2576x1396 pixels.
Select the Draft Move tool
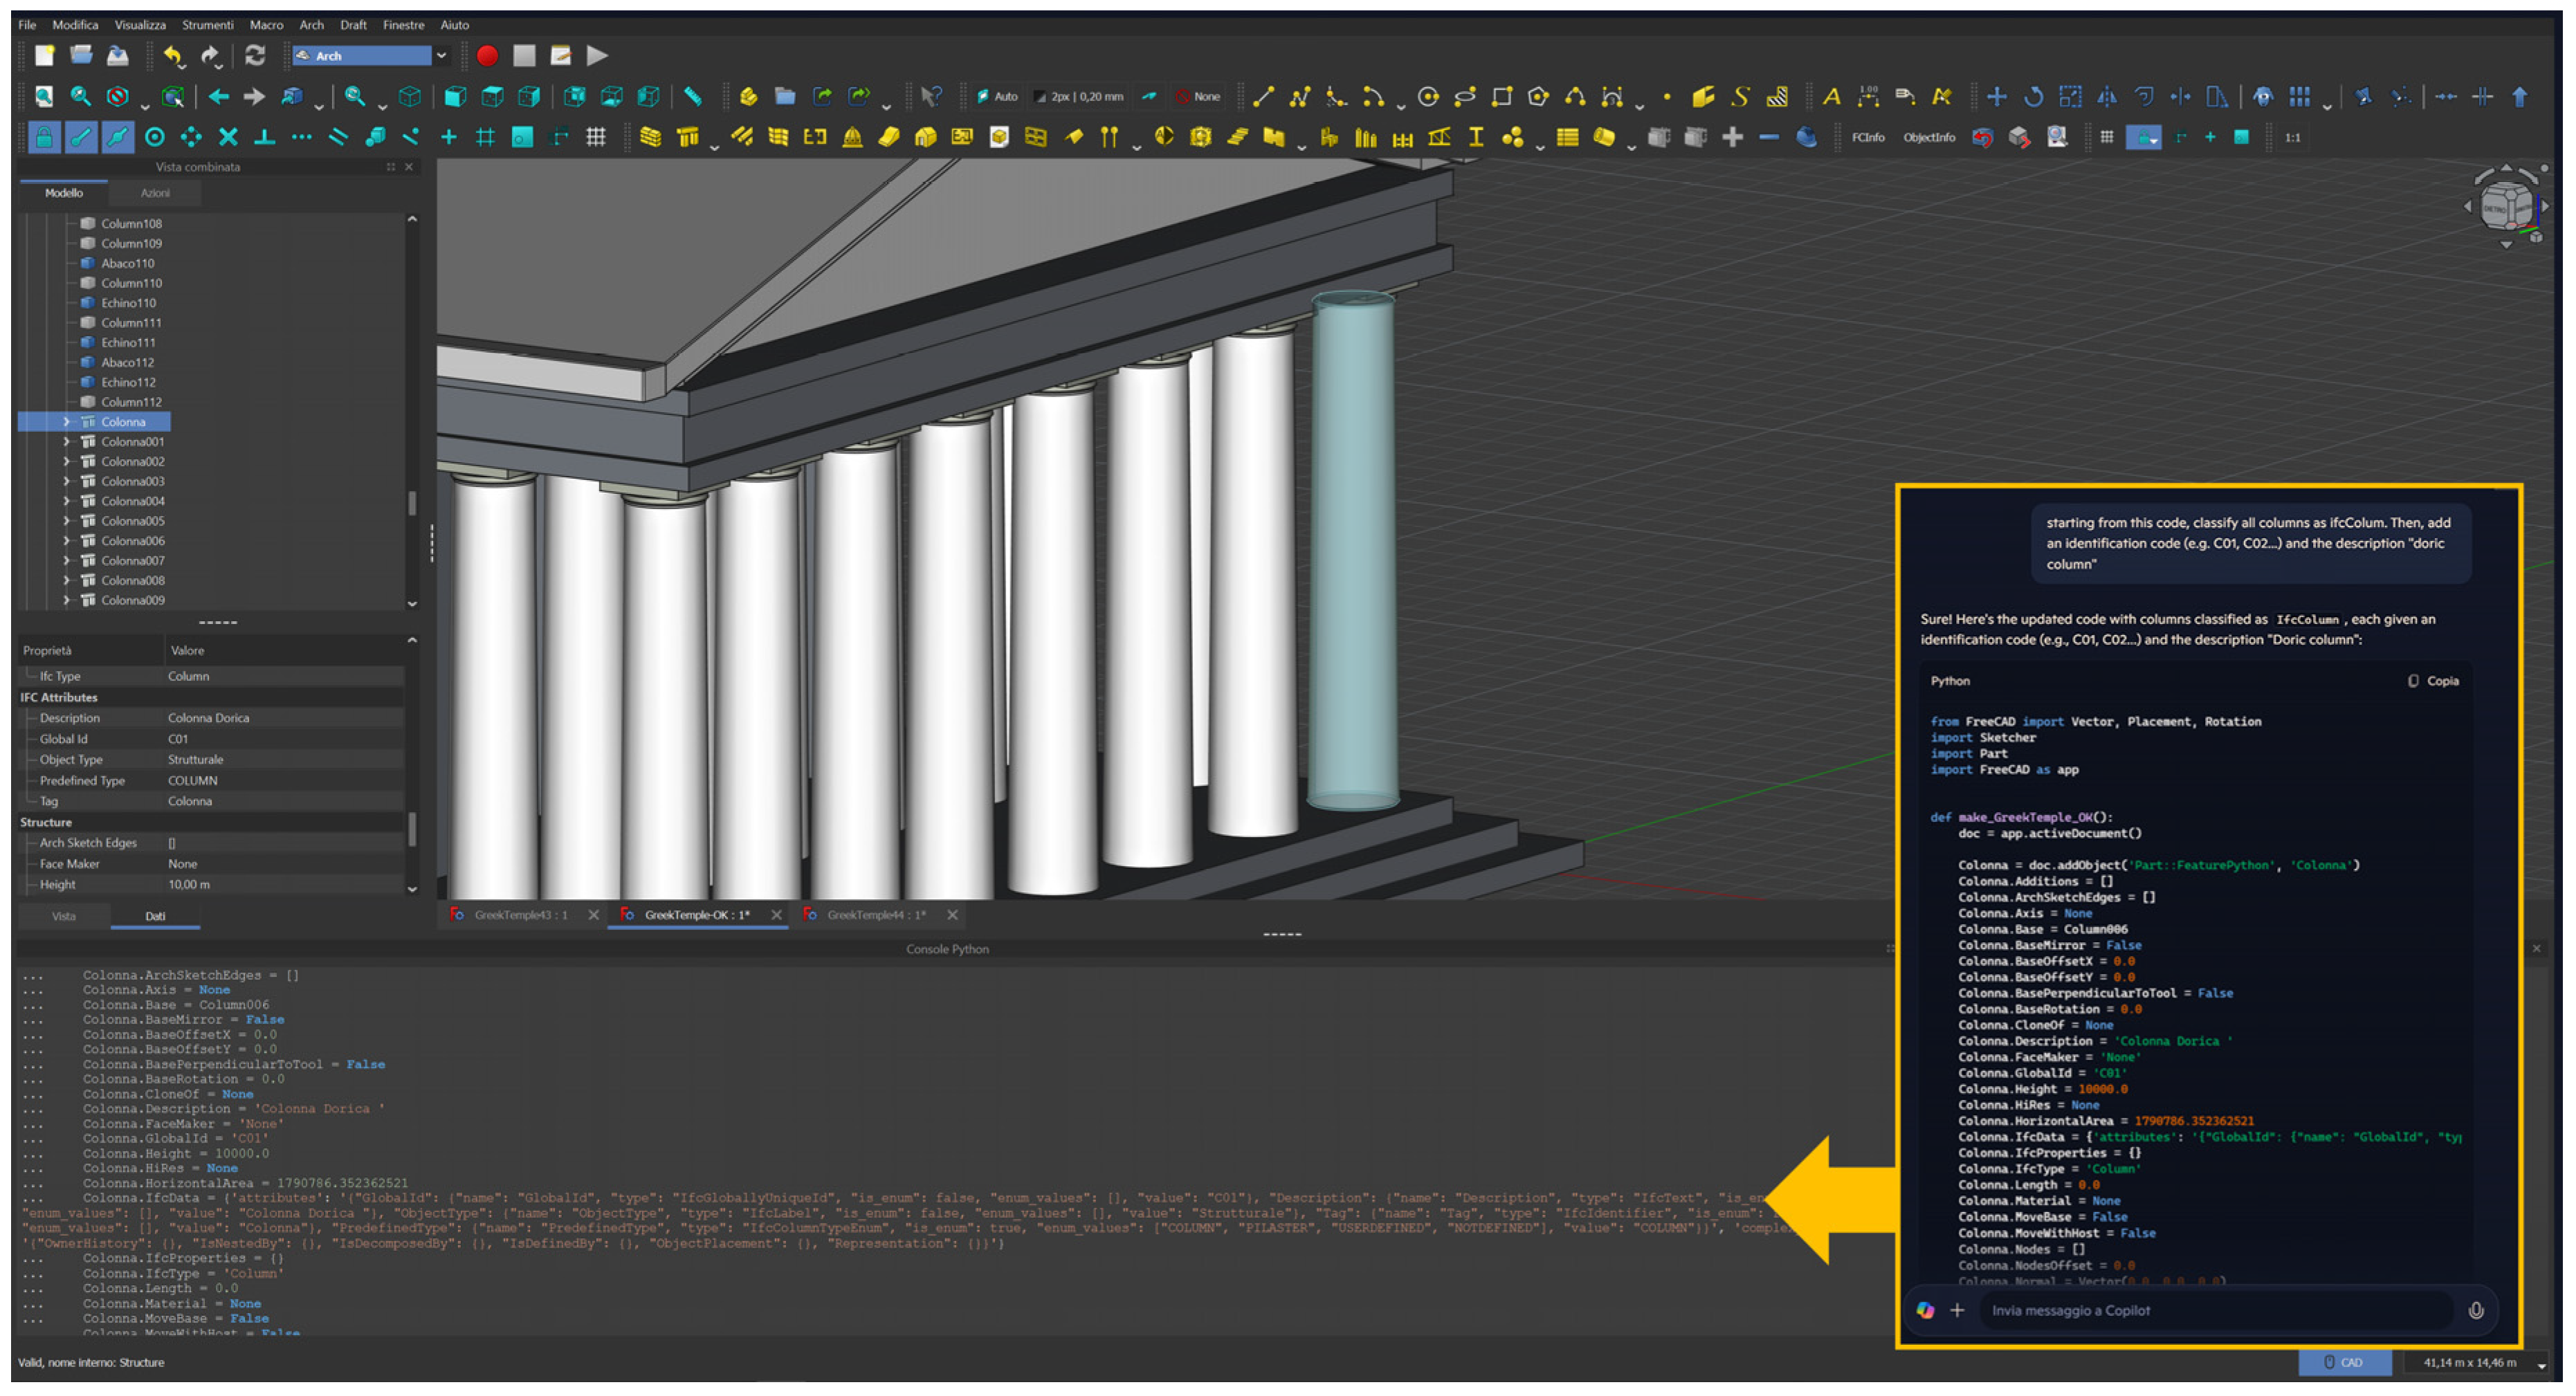pyautogui.click(x=1996, y=97)
